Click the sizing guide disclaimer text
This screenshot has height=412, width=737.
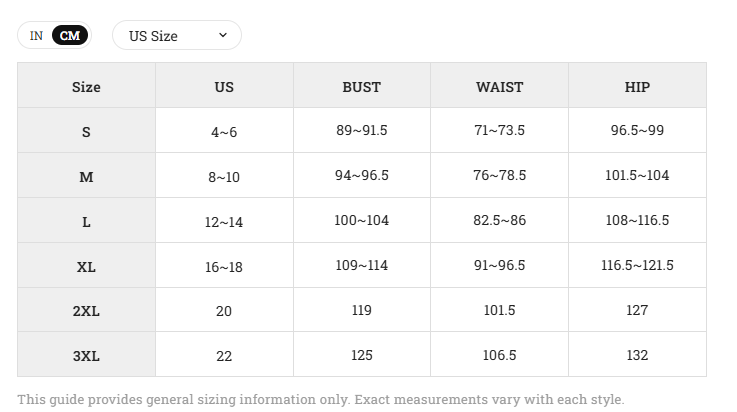(x=321, y=399)
